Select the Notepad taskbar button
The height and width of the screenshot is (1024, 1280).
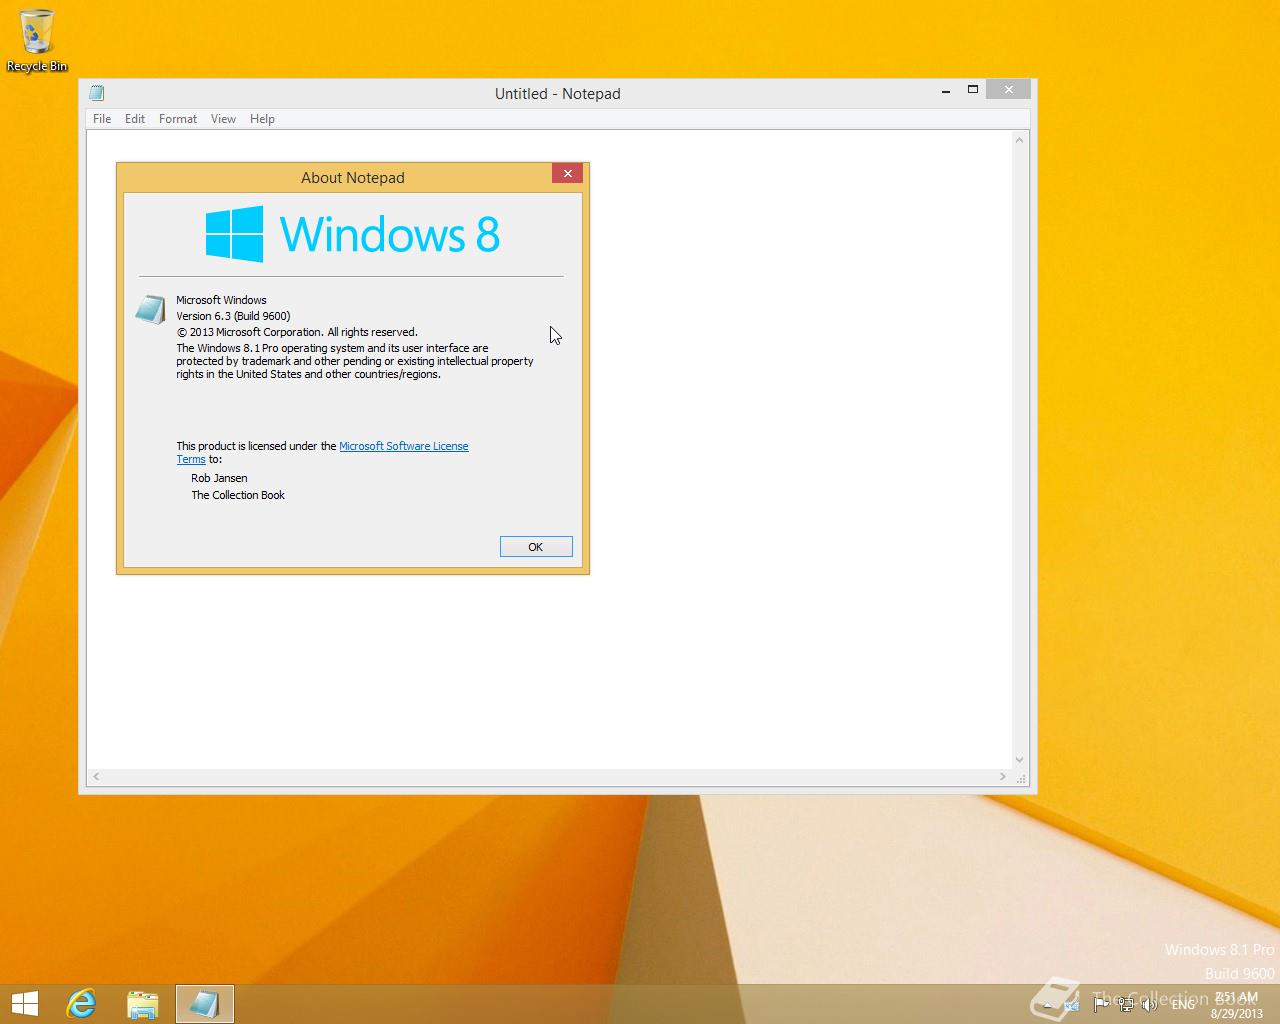(x=205, y=1004)
